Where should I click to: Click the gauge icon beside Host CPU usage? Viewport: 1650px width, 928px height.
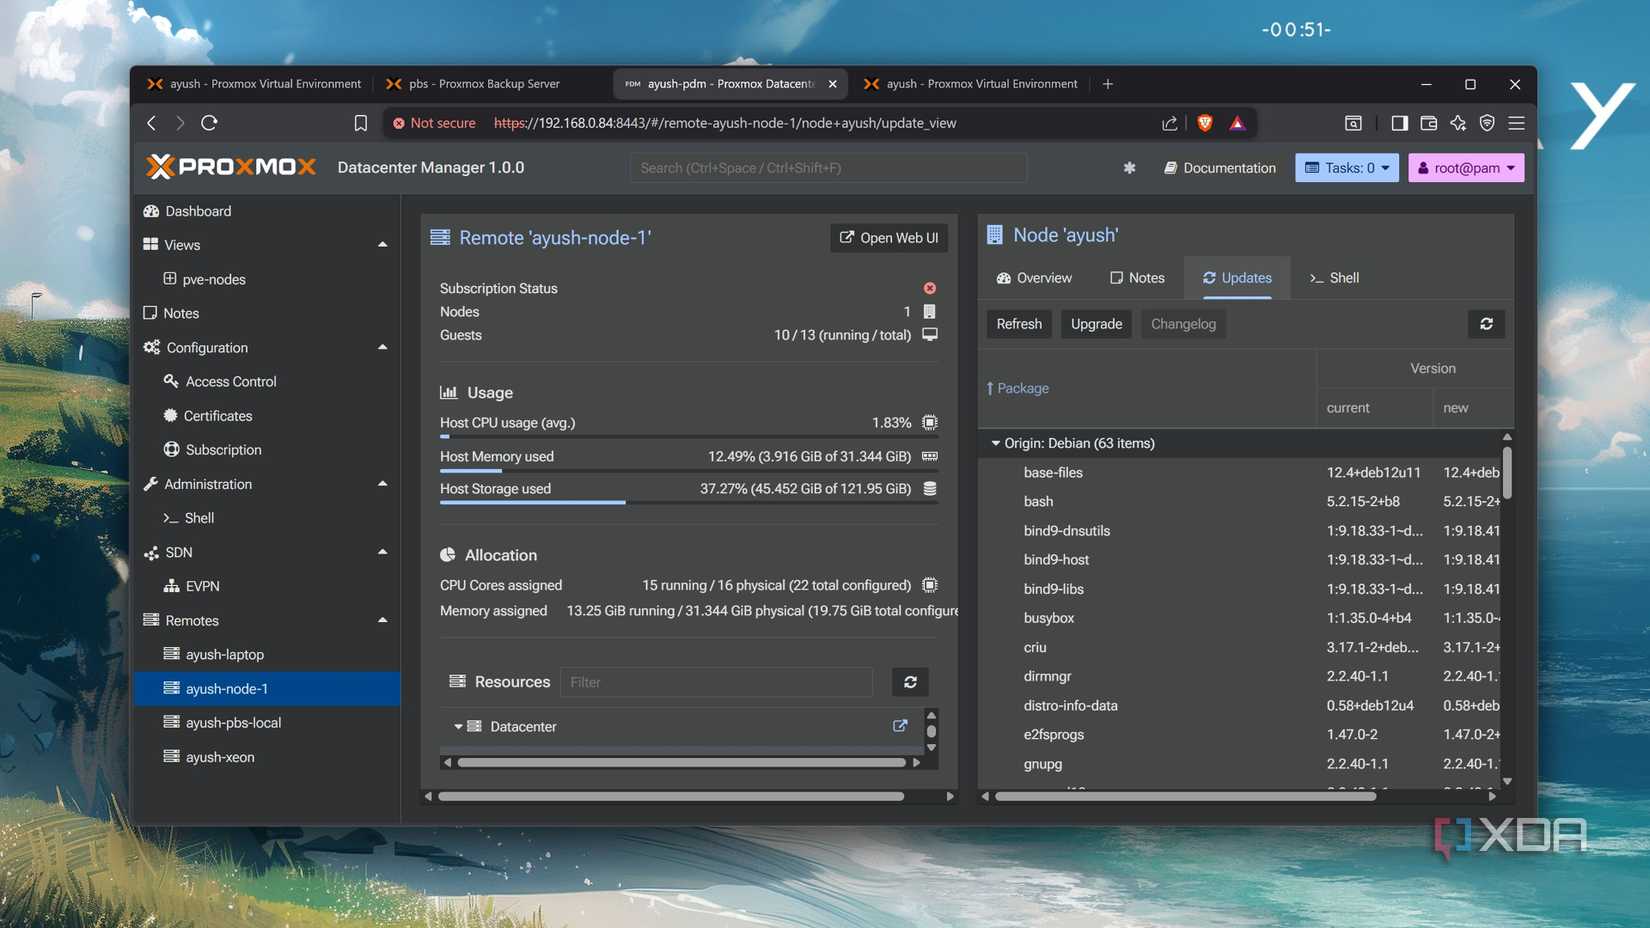tap(929, 422)
